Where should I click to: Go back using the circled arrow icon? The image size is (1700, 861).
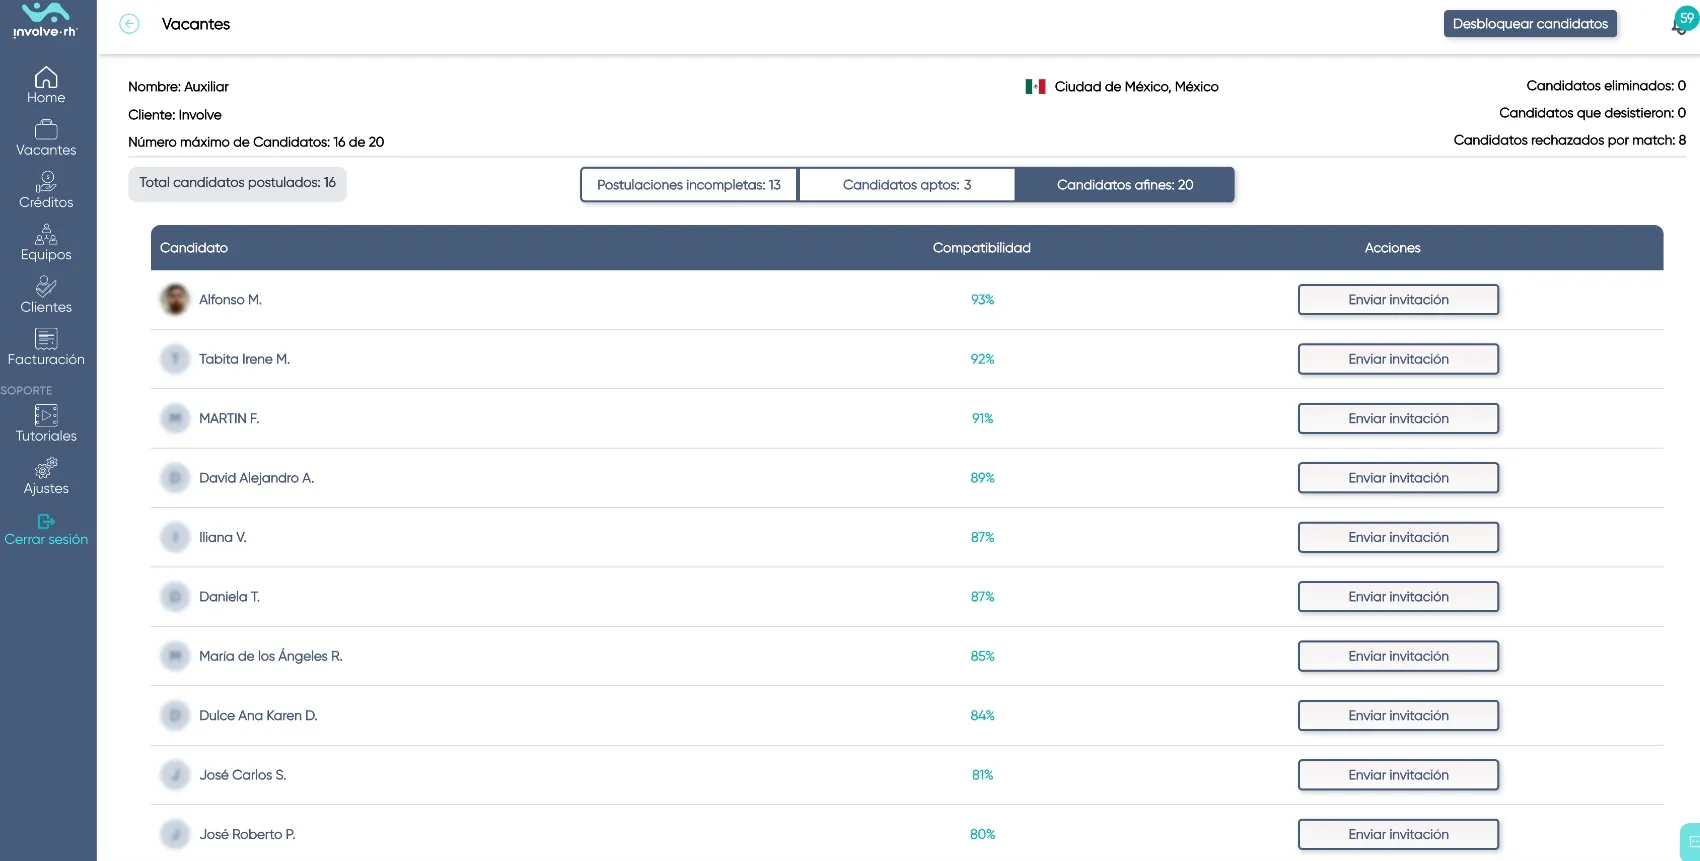[x=129, y=24]
